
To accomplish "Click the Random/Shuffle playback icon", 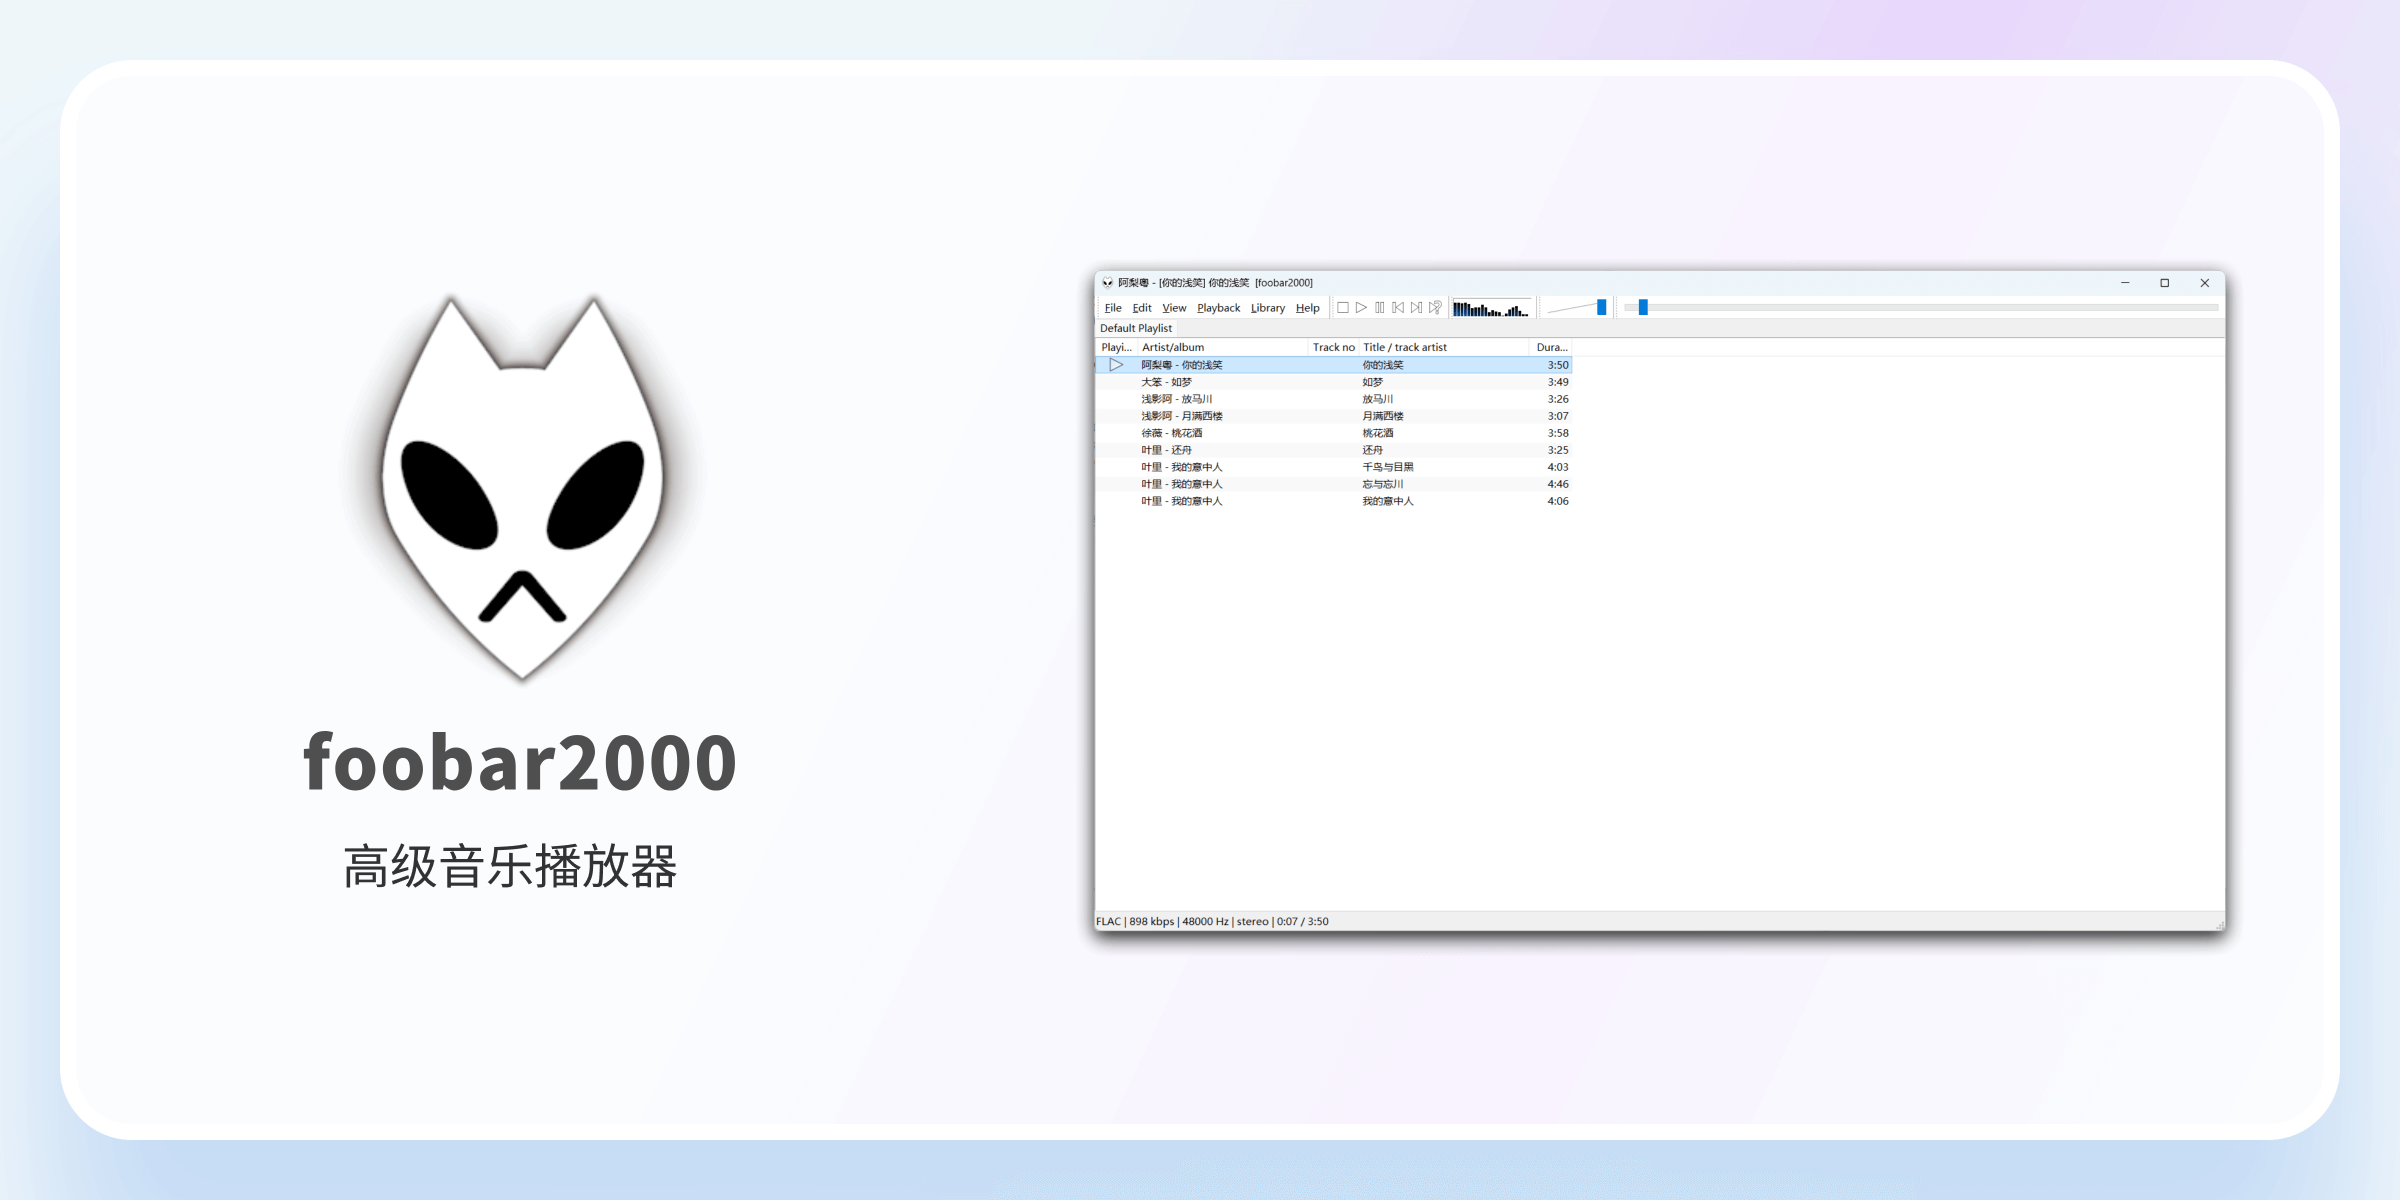I will (x=1436, y=311).
